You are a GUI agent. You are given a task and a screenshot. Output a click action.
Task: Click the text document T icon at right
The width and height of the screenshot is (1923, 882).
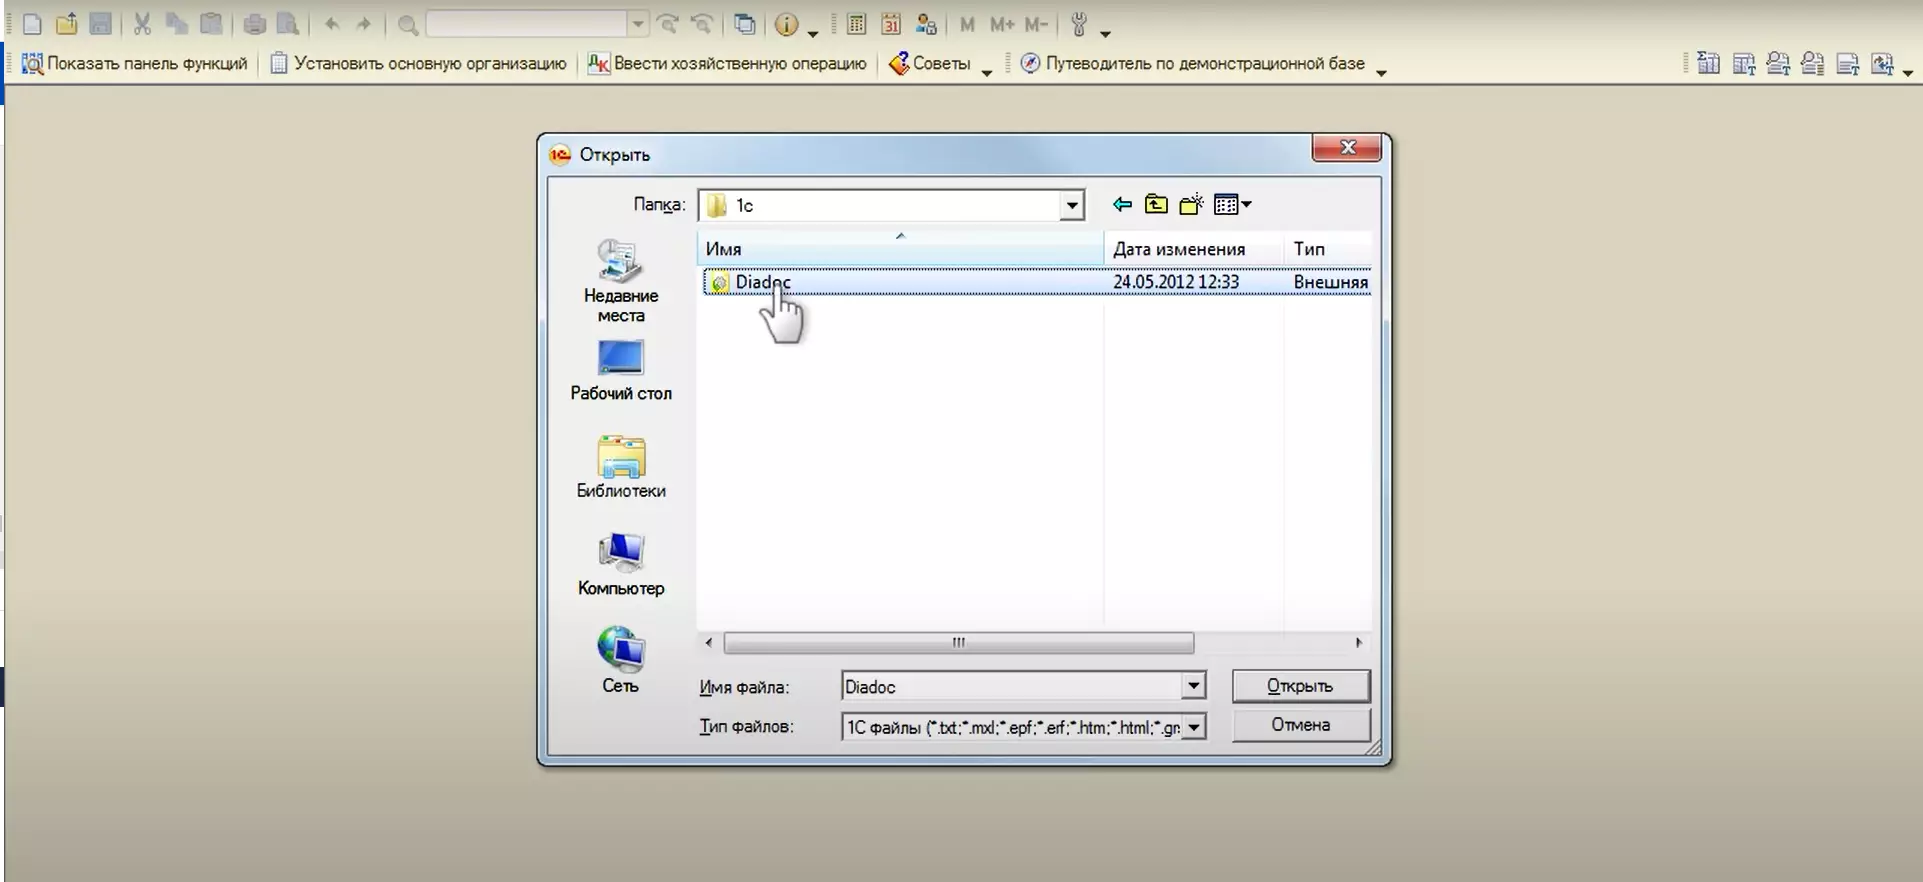click(x=1848, y=64)
